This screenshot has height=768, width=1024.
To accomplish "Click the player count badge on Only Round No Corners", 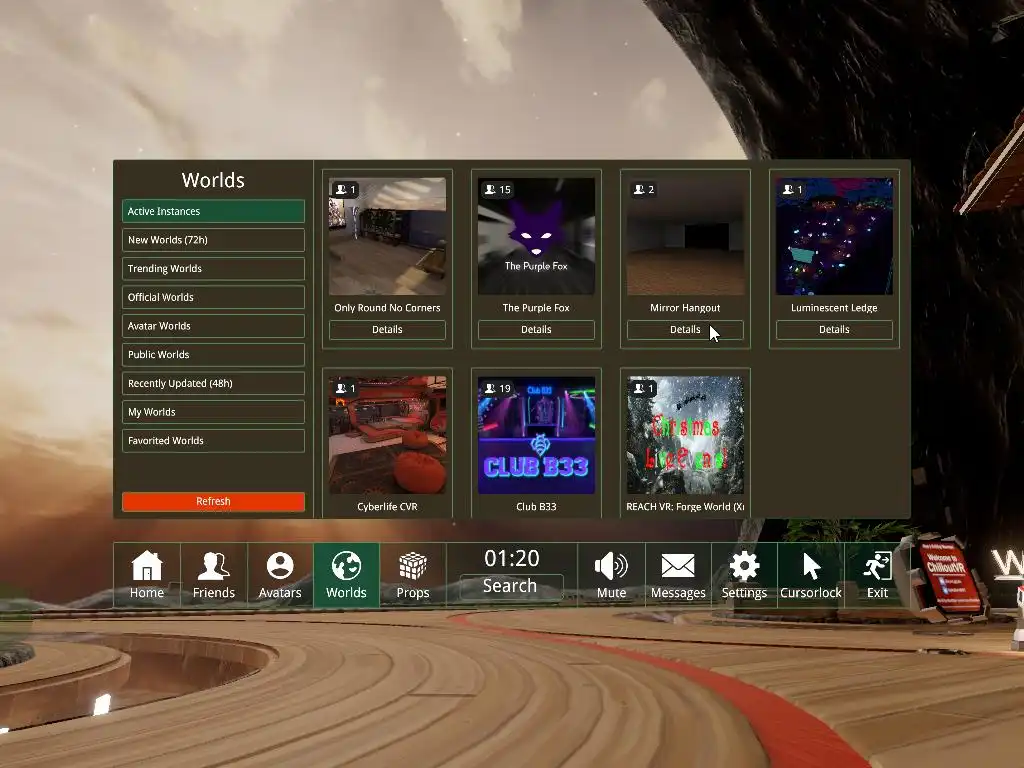I will pyautogui.click(x=345, y=189).
